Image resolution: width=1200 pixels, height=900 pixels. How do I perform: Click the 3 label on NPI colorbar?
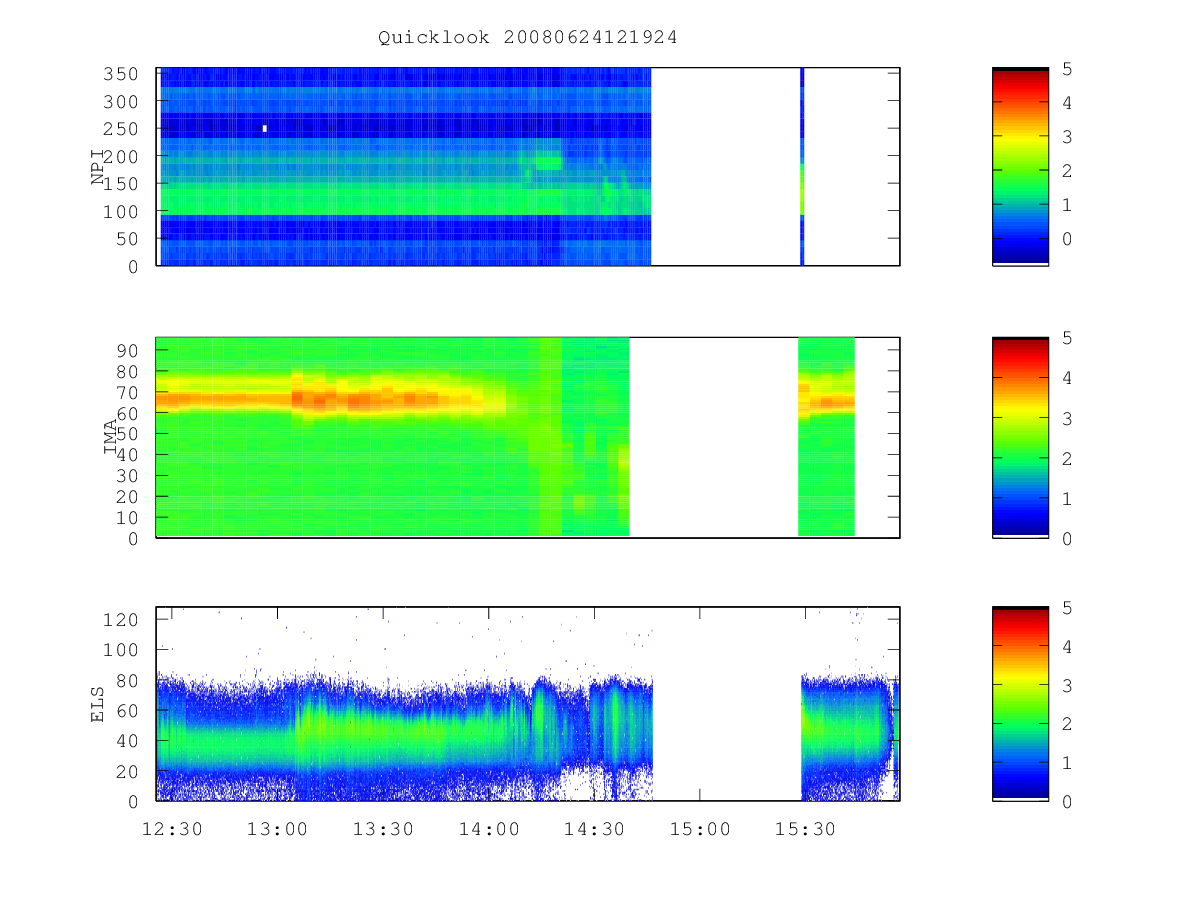point(1067,136)
